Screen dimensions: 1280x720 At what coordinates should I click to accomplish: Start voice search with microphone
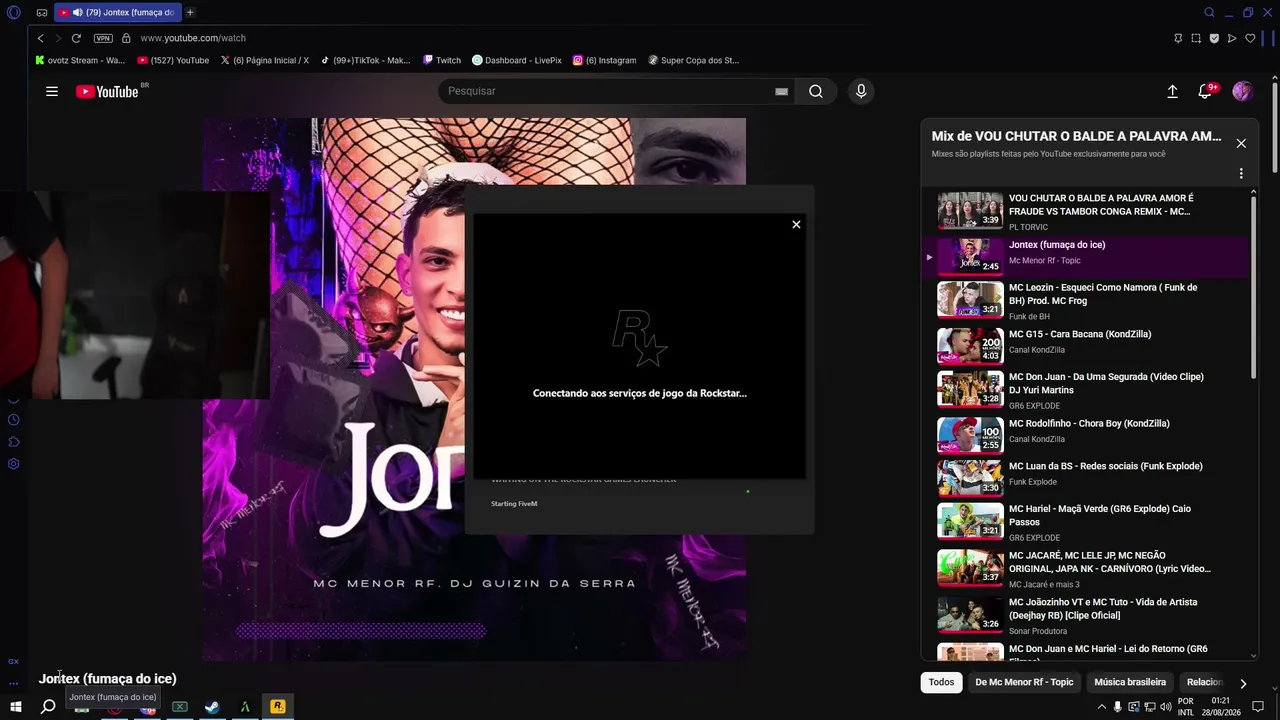pos(861,91)
